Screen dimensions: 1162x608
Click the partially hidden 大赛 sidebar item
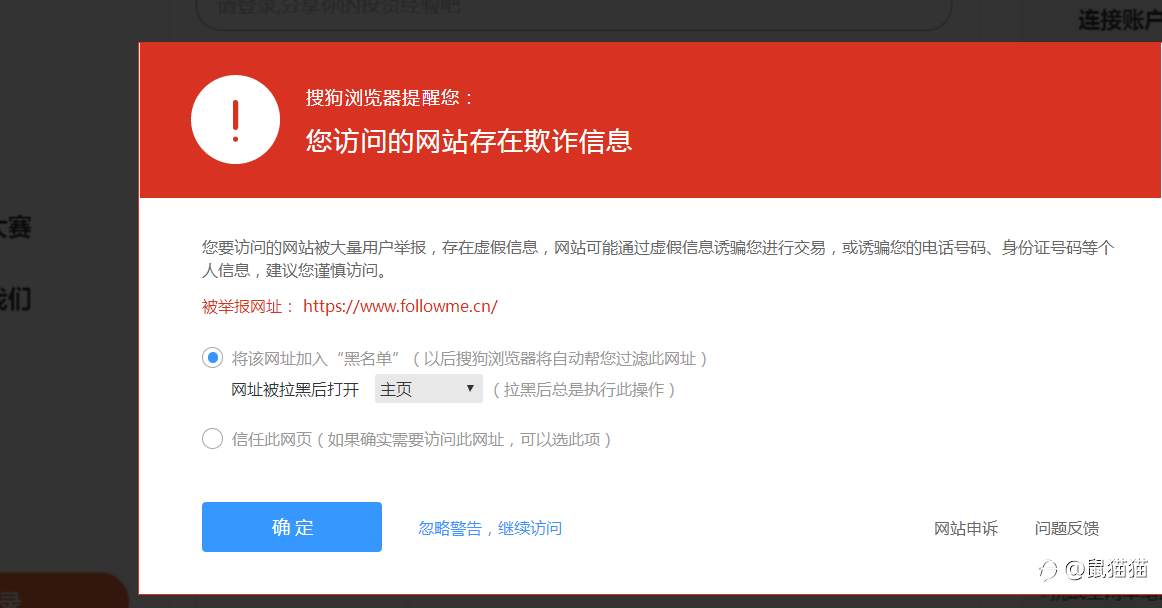click(15, 227)
